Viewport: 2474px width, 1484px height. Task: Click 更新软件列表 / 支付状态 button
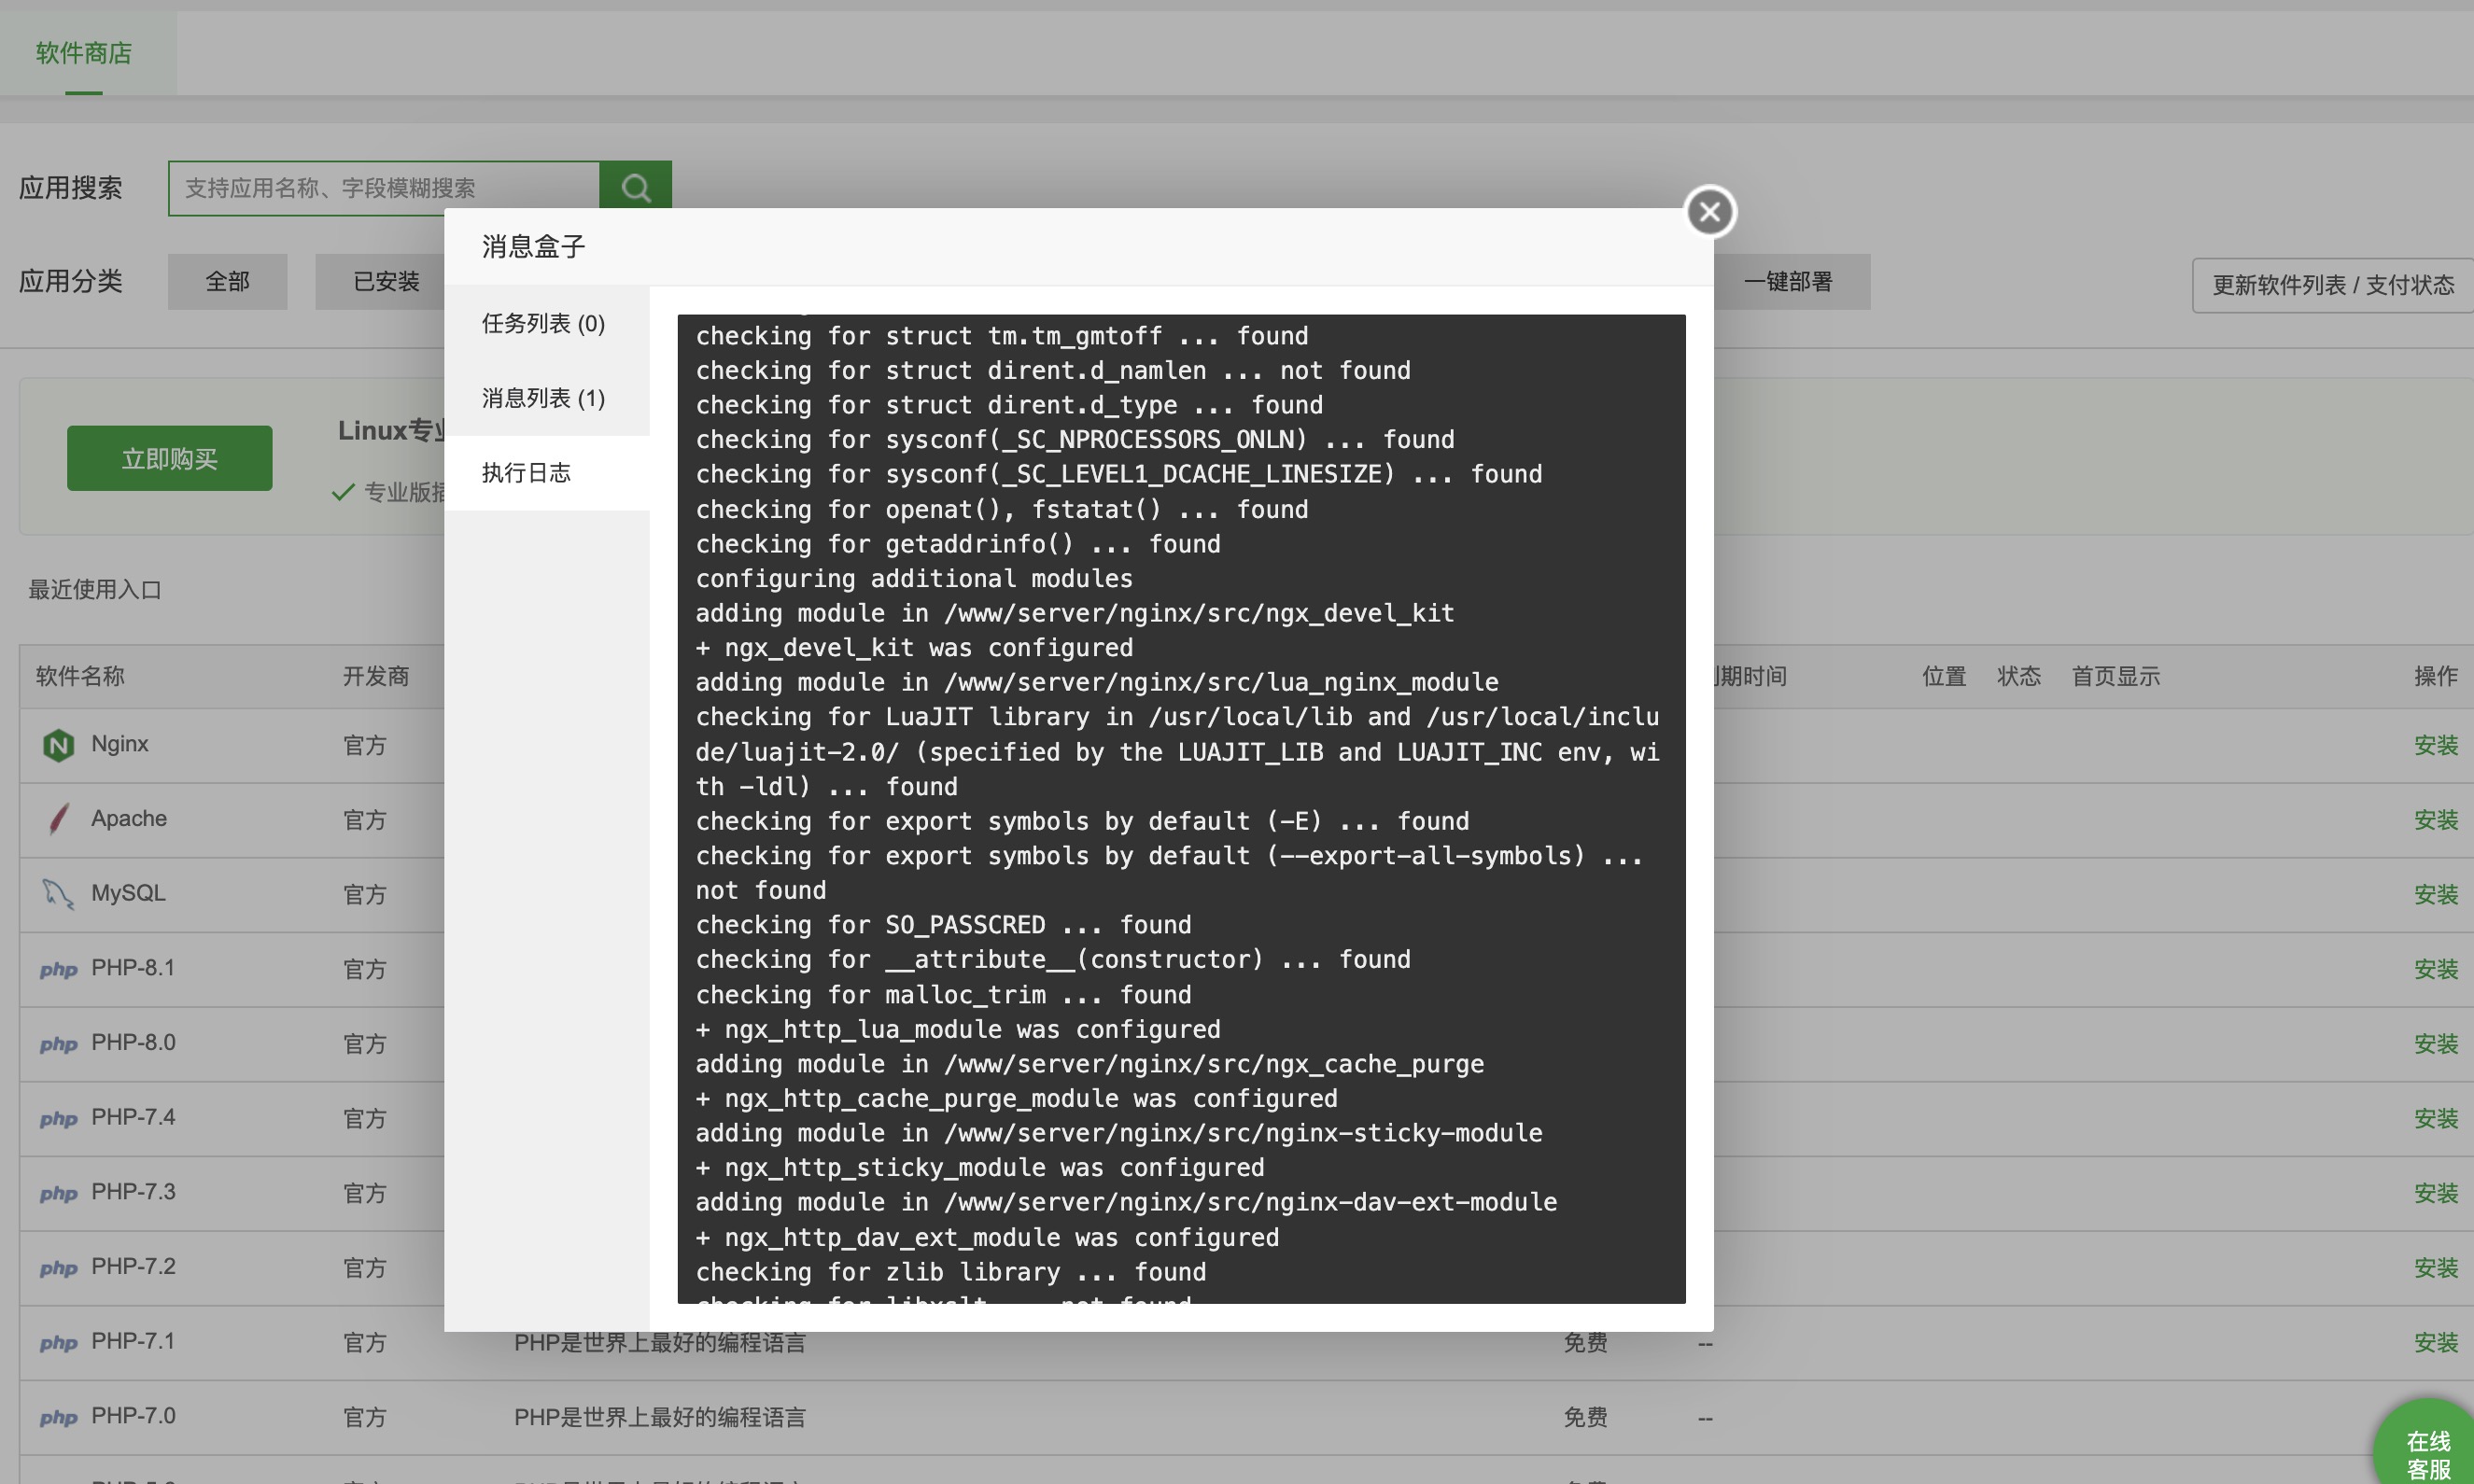[2331, 285]
